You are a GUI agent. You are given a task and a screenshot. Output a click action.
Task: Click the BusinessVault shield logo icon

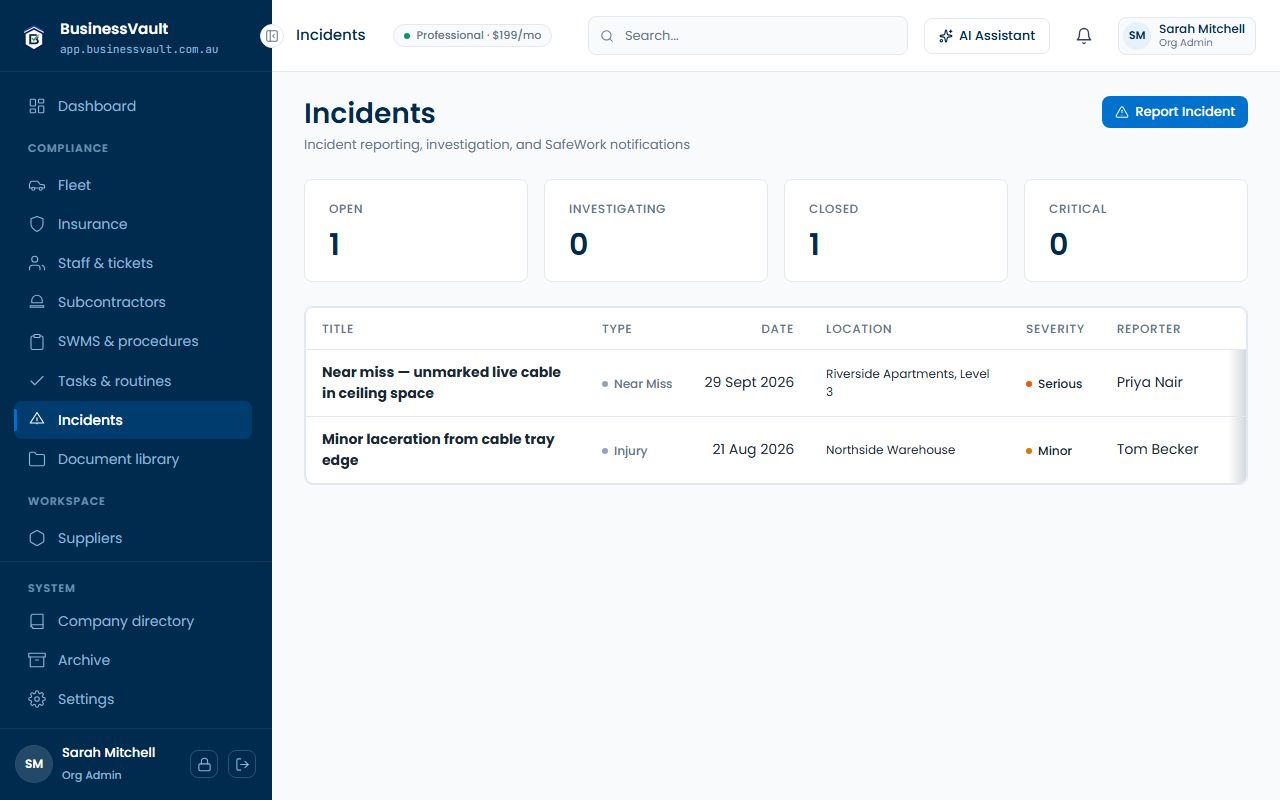pos(35,37)
